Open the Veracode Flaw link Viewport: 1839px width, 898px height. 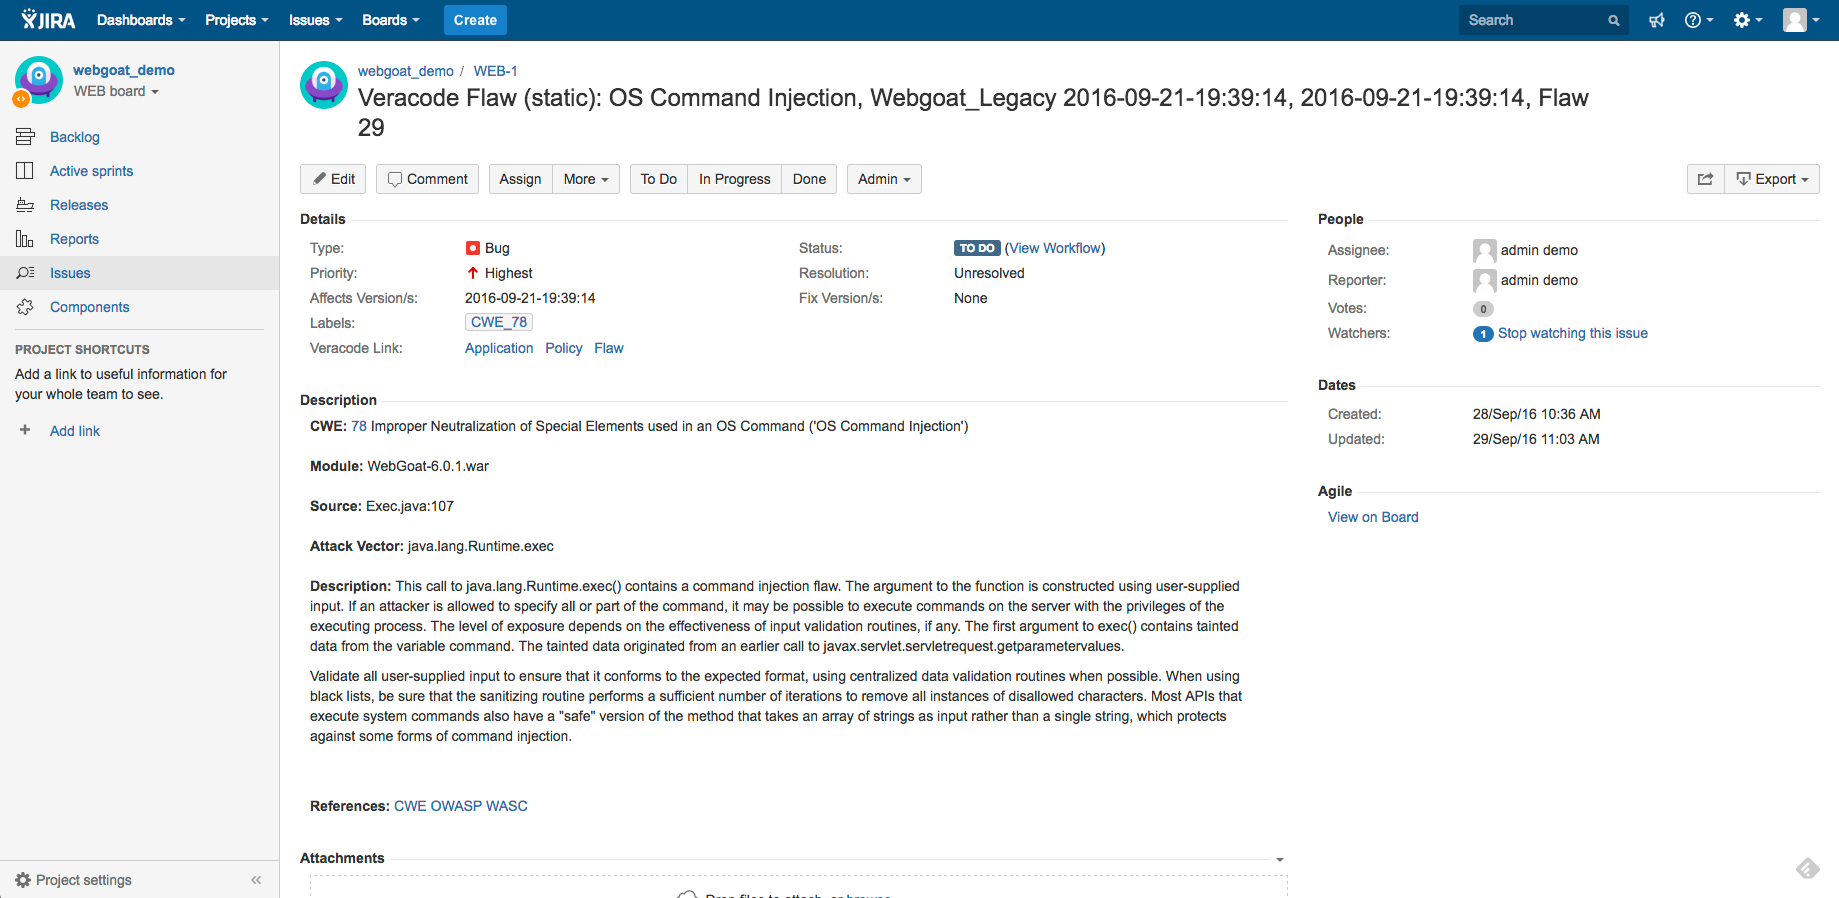[609, 348]
